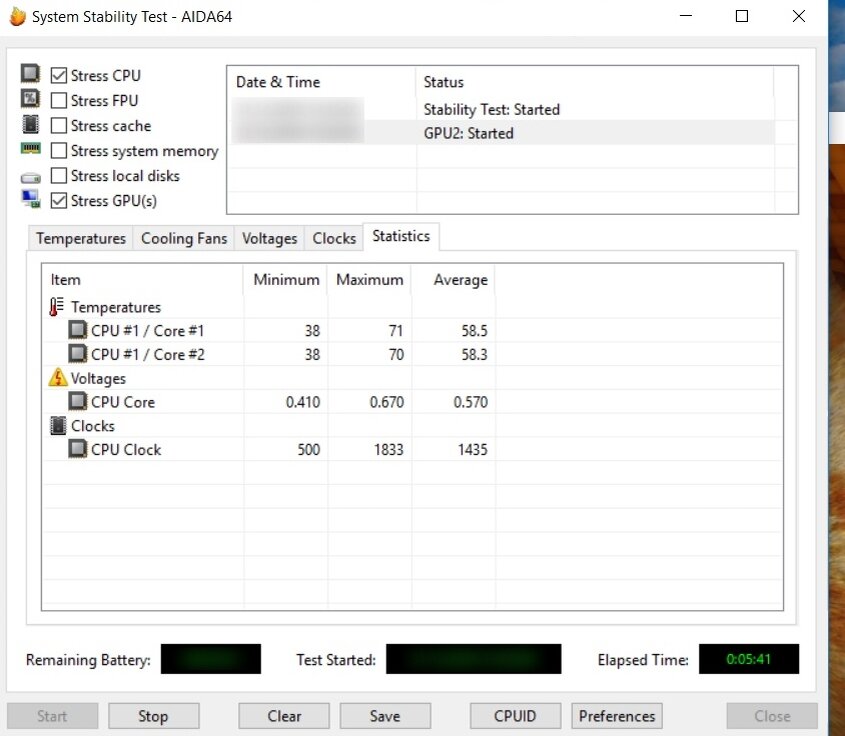Click the CPU chip icon beside Stress CPU
Image resolution: width=845 pixels, height=736 pixels.
[31, 73]
